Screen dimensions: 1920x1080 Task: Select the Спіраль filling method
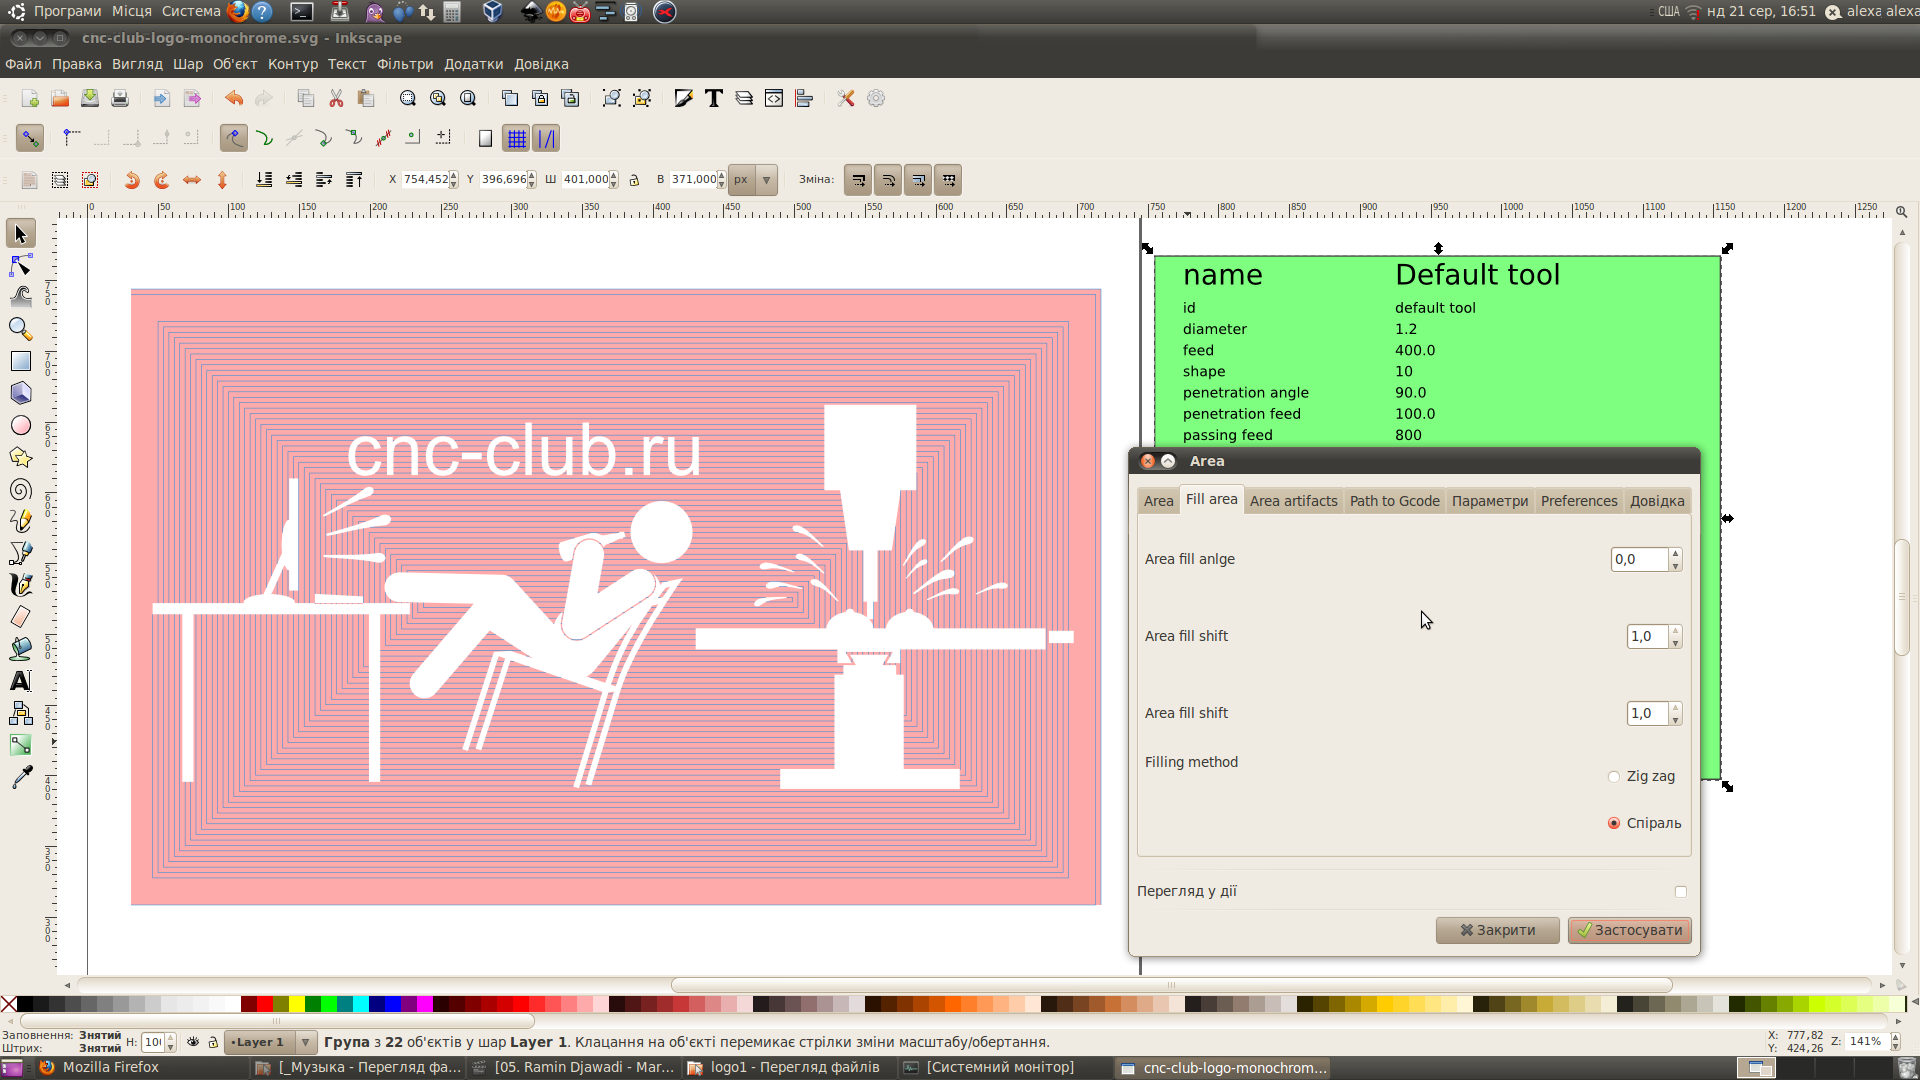pos(1613,823)
